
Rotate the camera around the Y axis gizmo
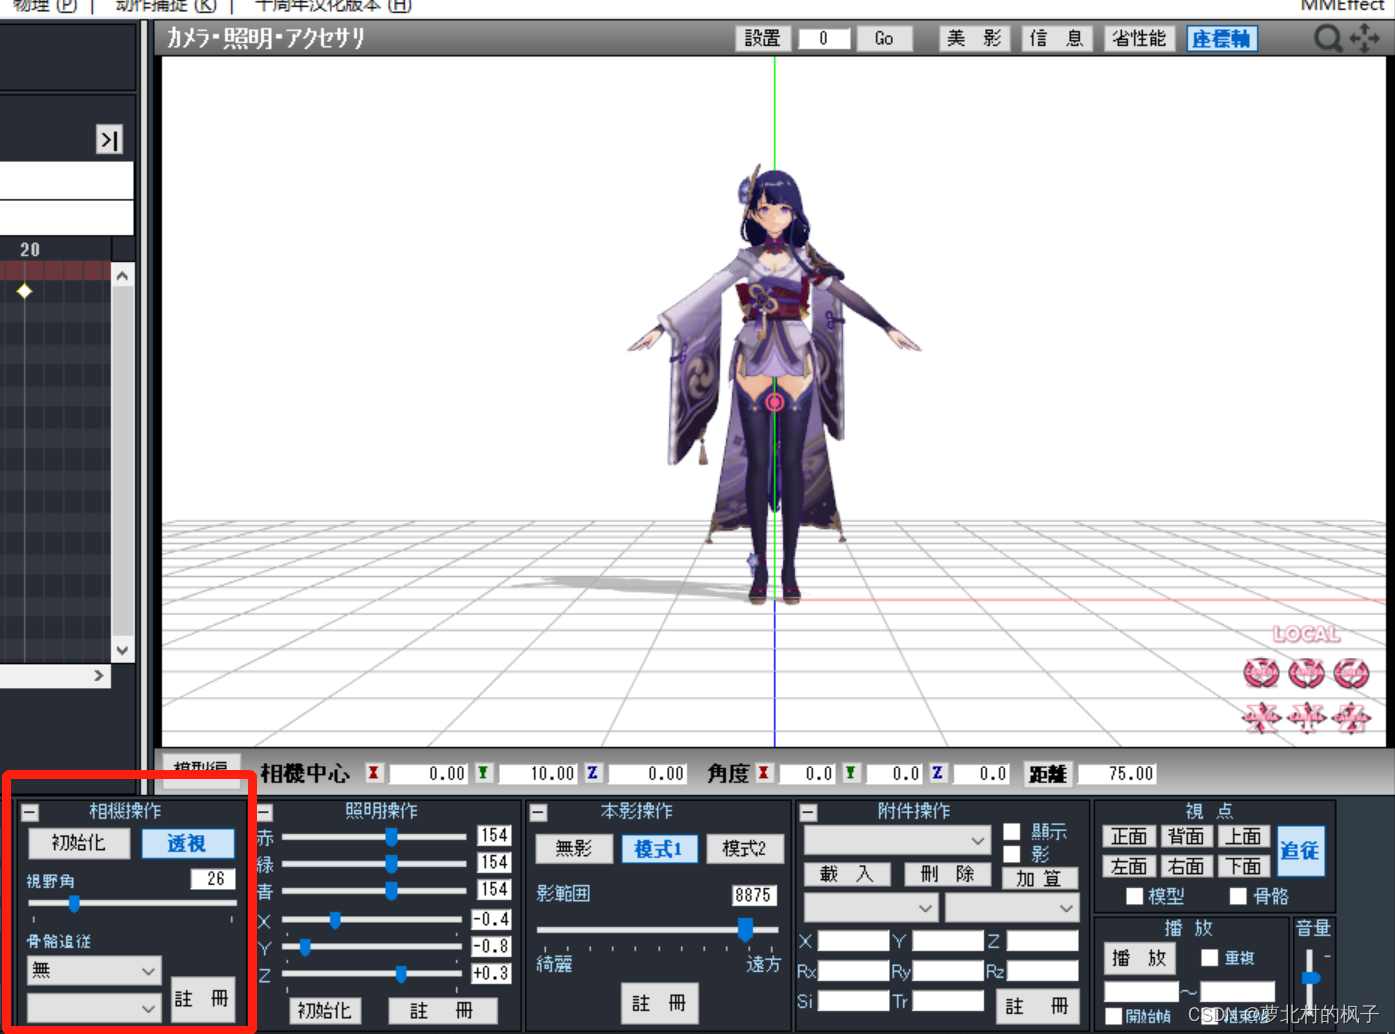[1306, 673]
